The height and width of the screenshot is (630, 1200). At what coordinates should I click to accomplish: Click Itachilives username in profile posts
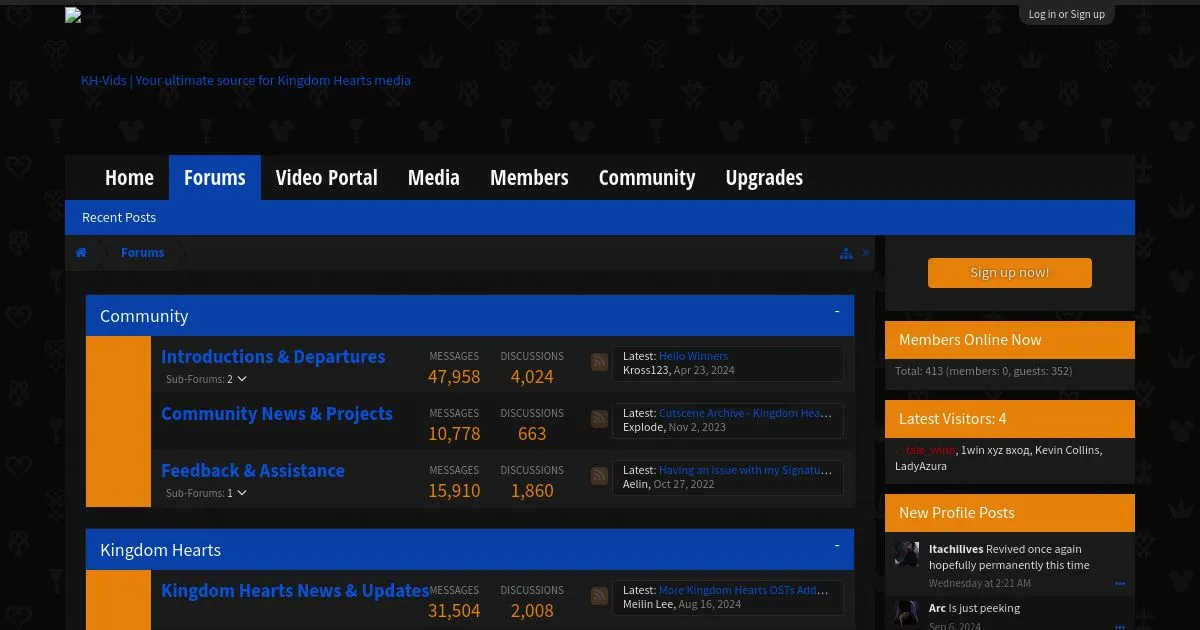click(956, 549)
